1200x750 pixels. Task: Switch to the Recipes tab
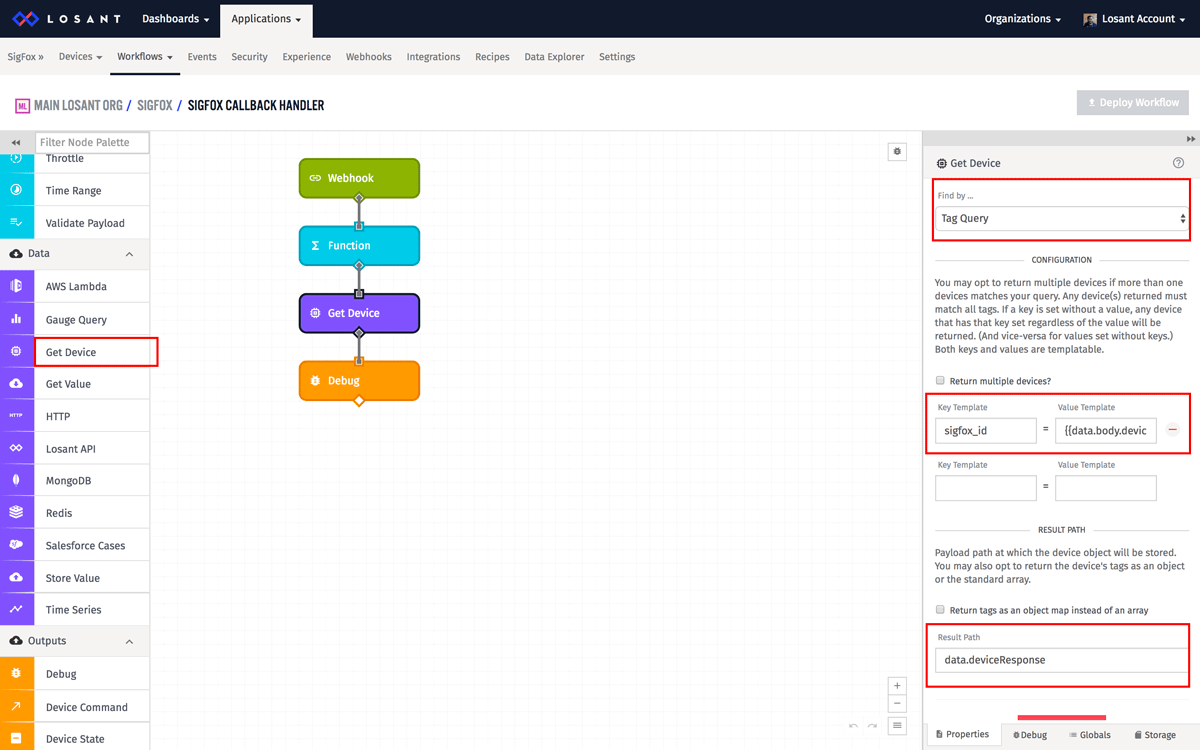(x=492, y=57)
